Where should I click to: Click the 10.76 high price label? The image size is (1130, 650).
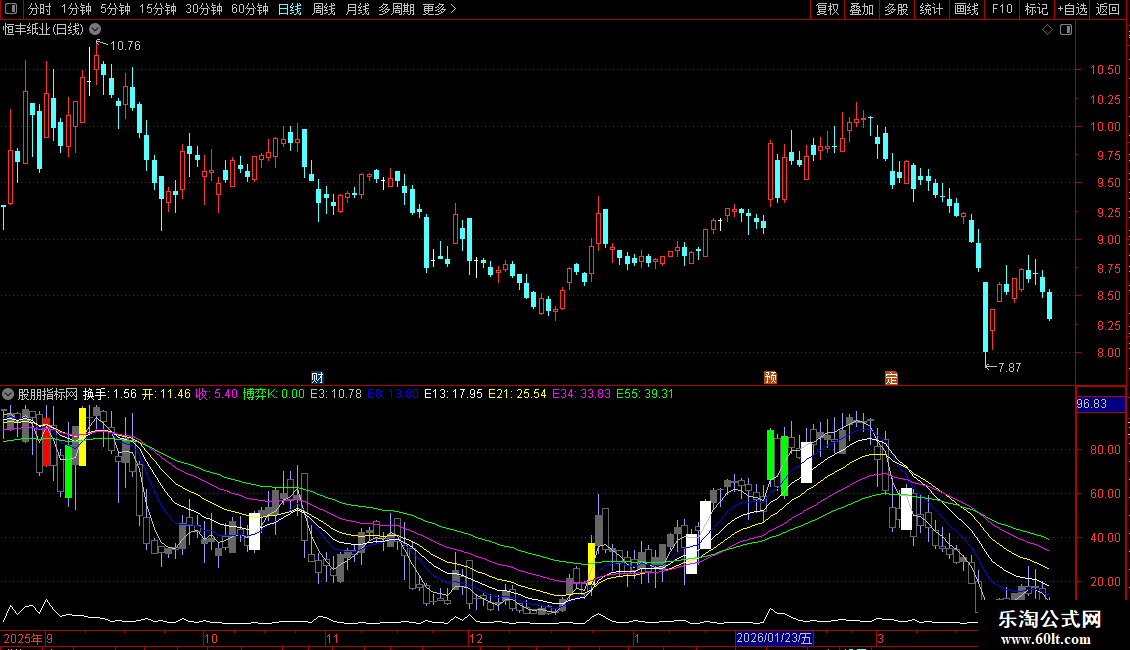[125, 46]
